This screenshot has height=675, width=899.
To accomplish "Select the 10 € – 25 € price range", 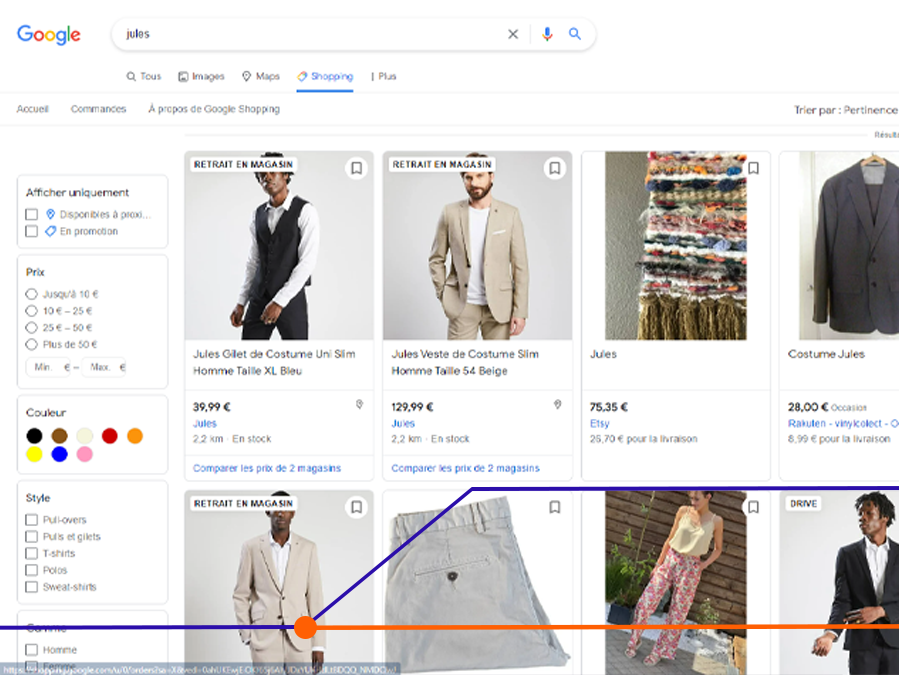I will 32,311.
